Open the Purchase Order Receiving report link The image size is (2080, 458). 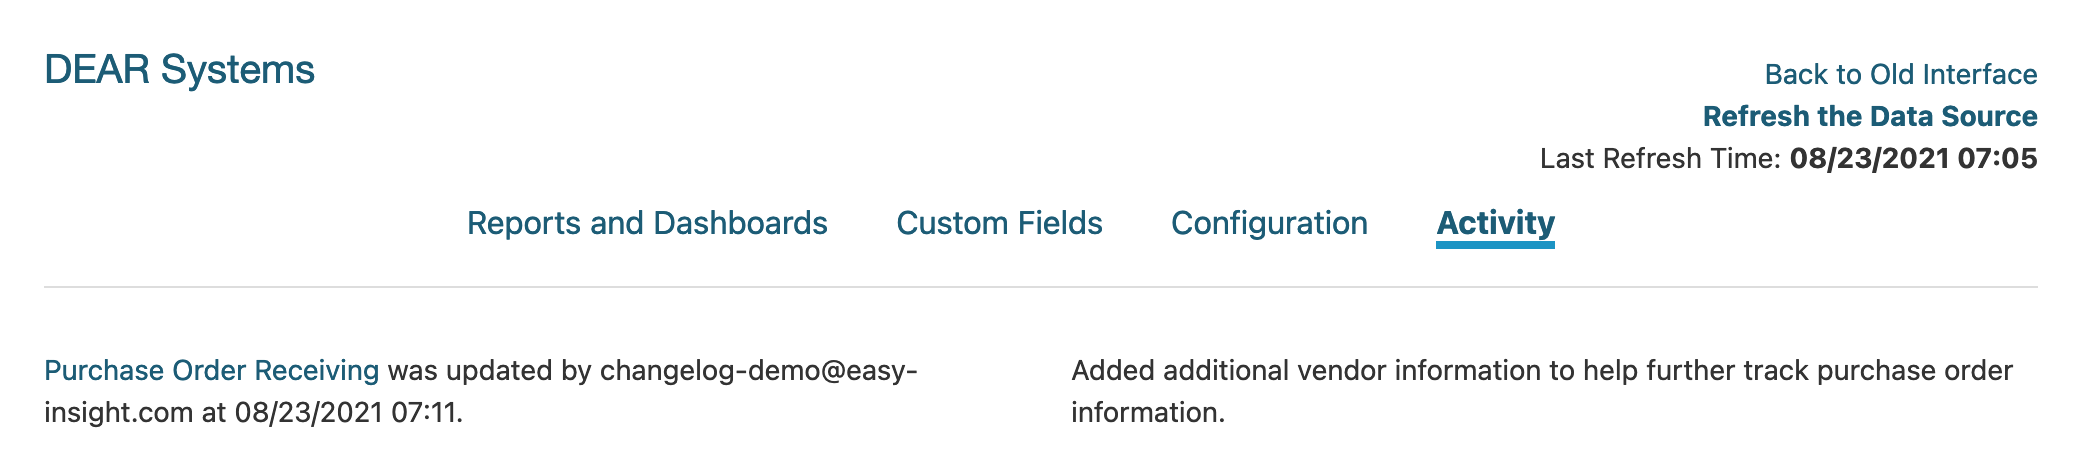click(211, 370)
